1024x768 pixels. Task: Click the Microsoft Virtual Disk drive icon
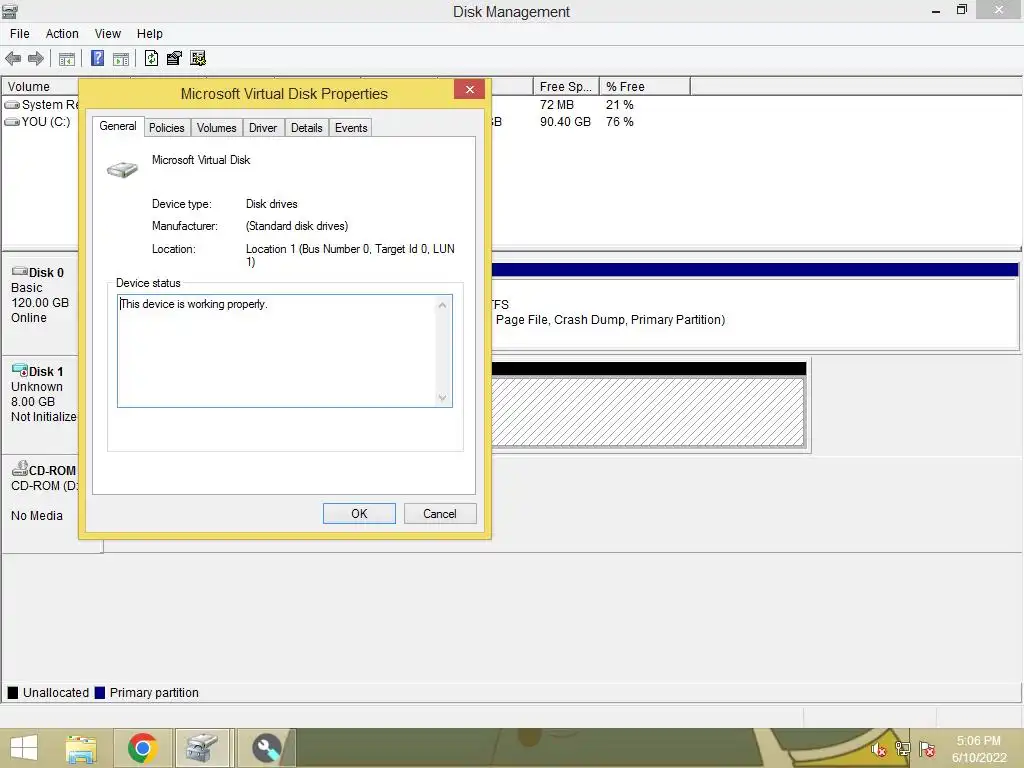coord(122,170)
